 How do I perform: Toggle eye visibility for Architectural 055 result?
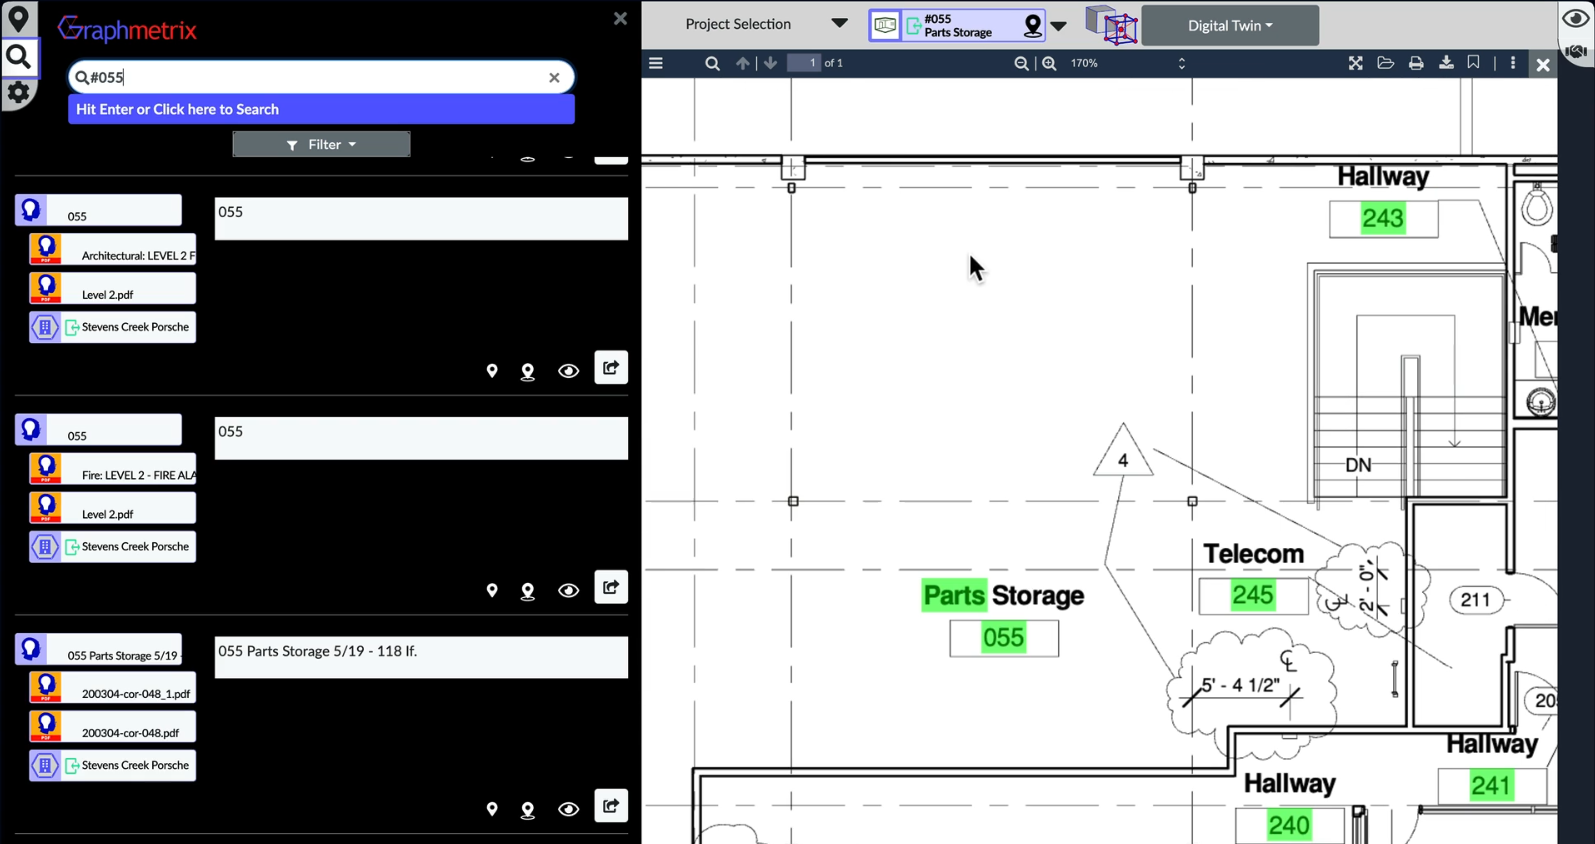pyautogui.click(x=568, y=371)
